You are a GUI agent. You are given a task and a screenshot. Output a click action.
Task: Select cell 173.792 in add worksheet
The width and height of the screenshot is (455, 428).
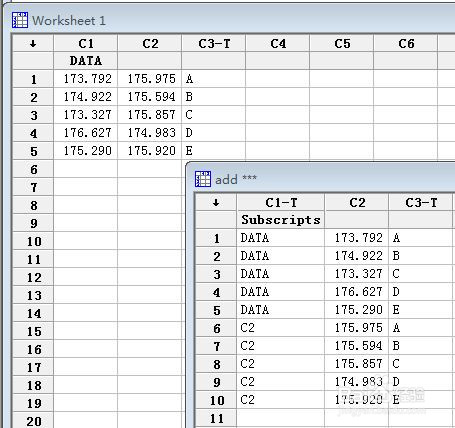click(357, 238)
